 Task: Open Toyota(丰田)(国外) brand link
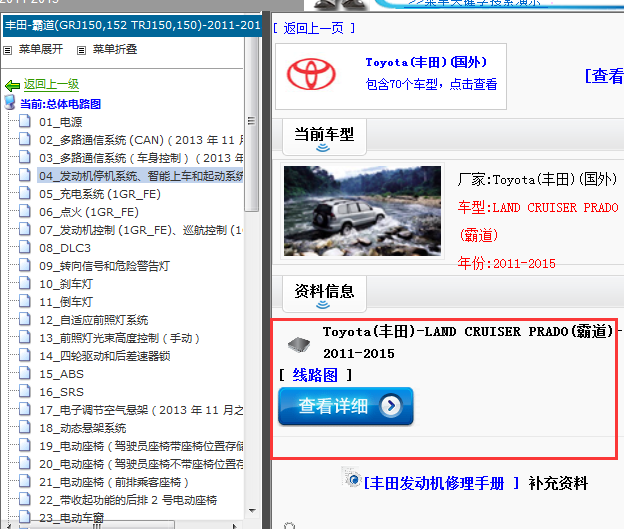[426, 62]
